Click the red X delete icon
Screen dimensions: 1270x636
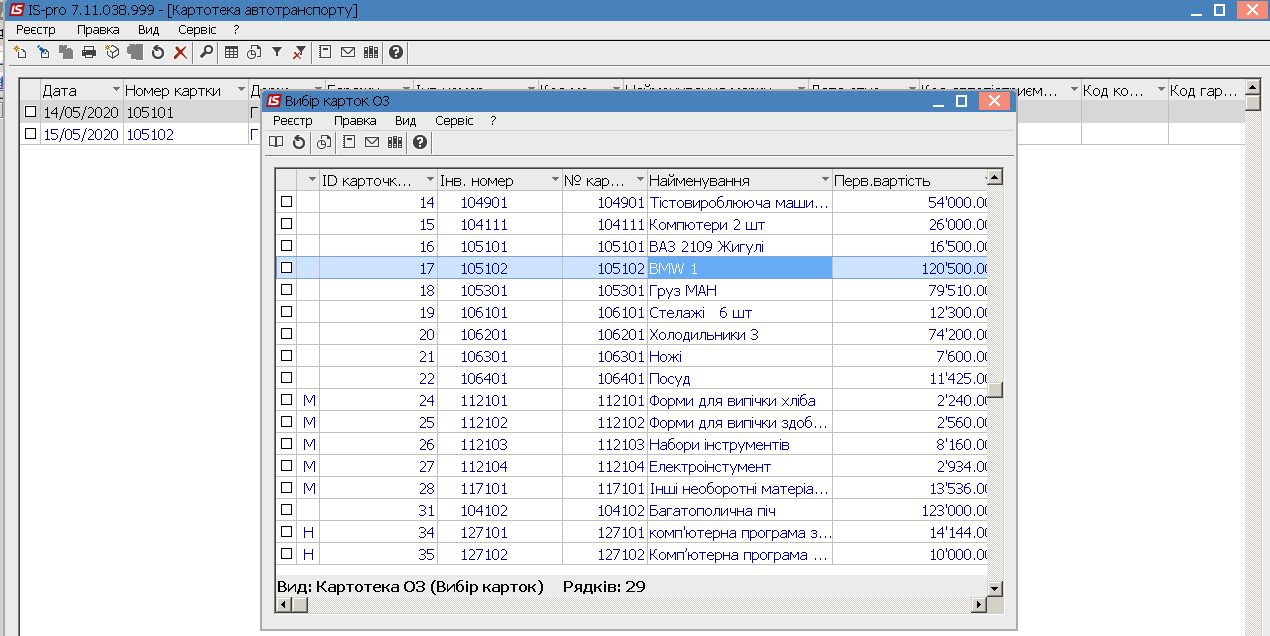click(x=180, y=52)
